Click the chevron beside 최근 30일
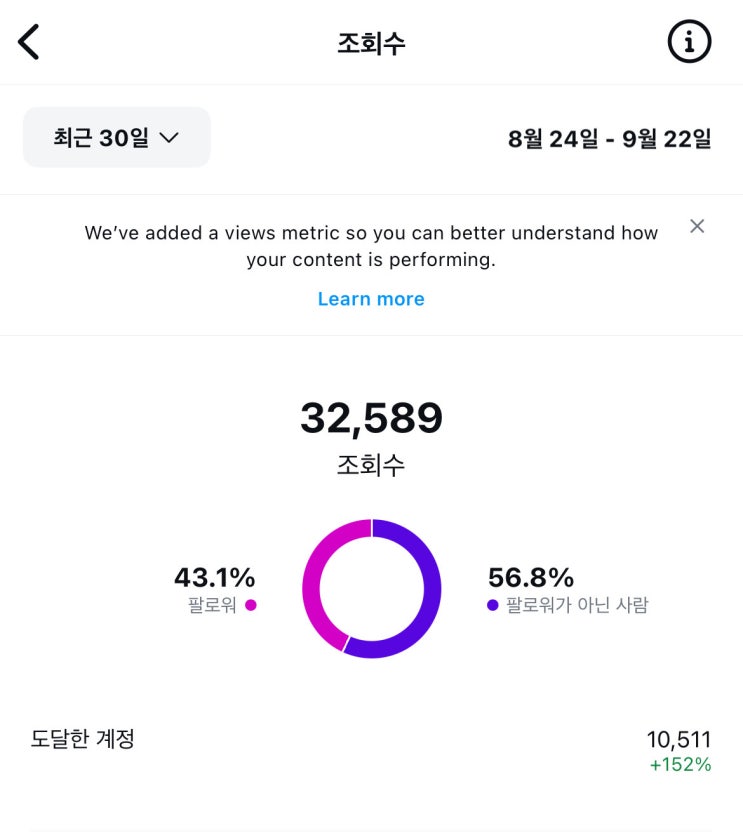 pos(169,138)
